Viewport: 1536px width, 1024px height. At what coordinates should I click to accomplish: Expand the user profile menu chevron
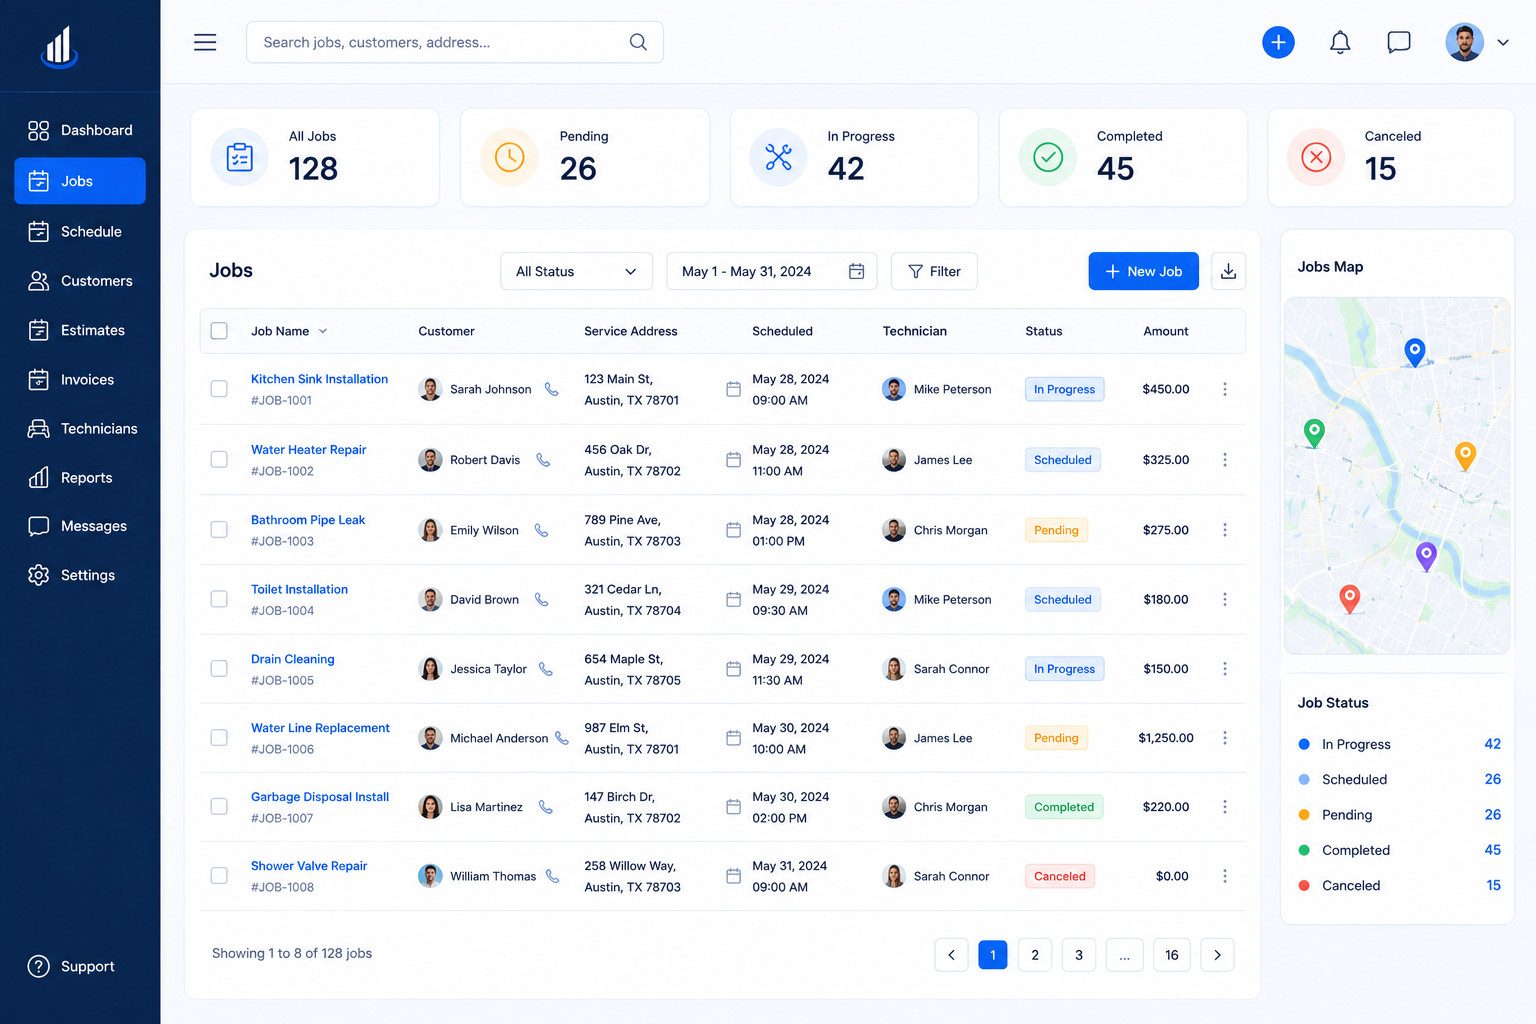click(x=1502, y=42)
